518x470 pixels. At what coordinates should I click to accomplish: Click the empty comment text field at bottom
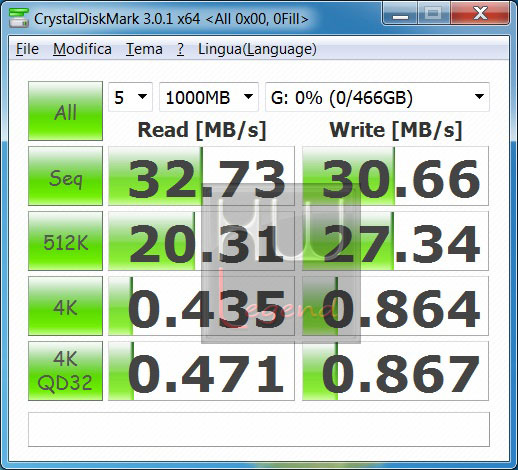pos(259,430)
